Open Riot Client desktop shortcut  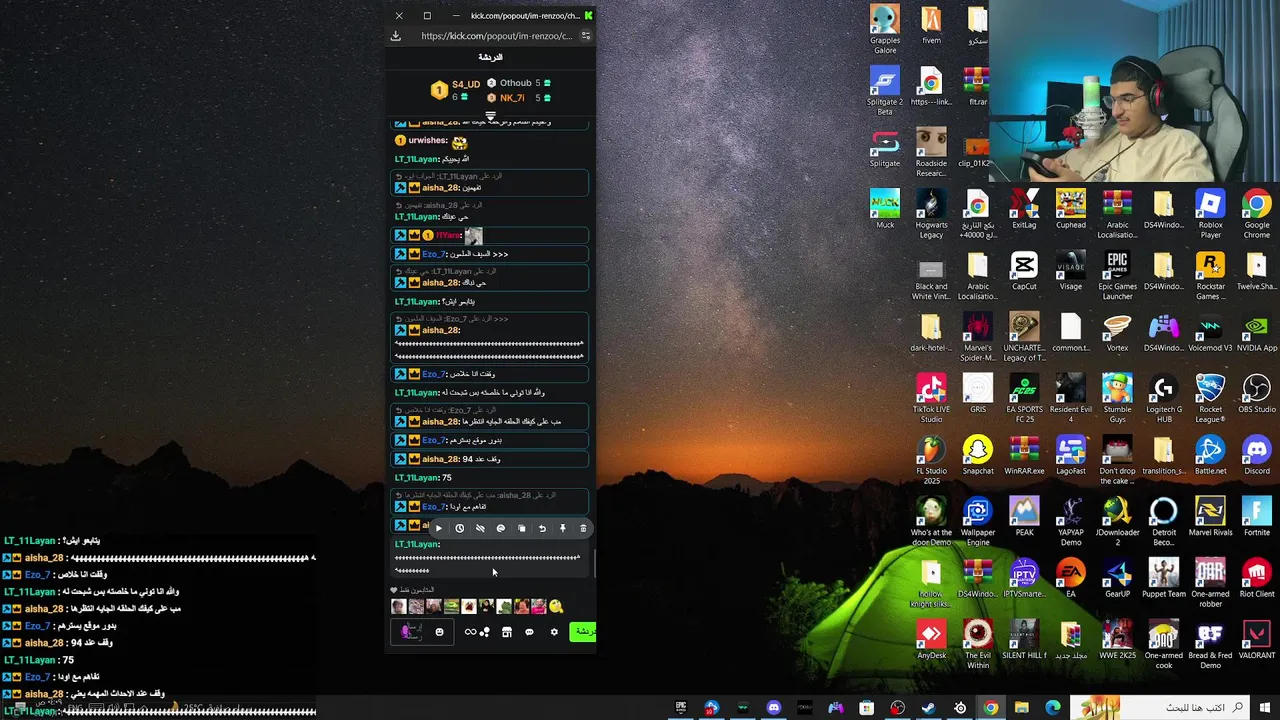1257,578
